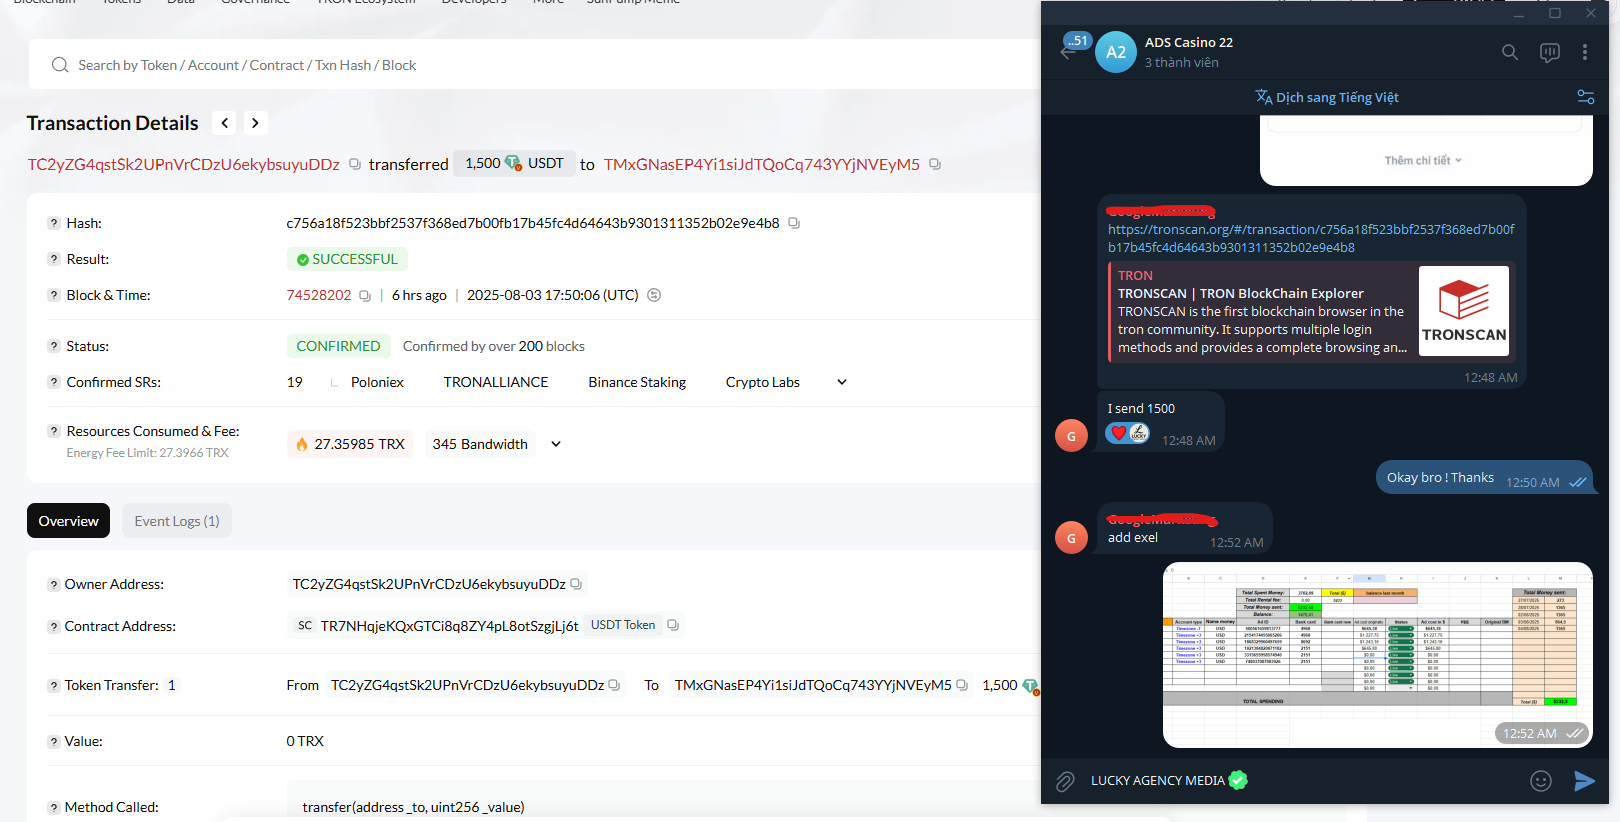Expand the Confirmed SRs list chevron
The height and width of the screenshot is (822, 1620).
coord(842,382)
